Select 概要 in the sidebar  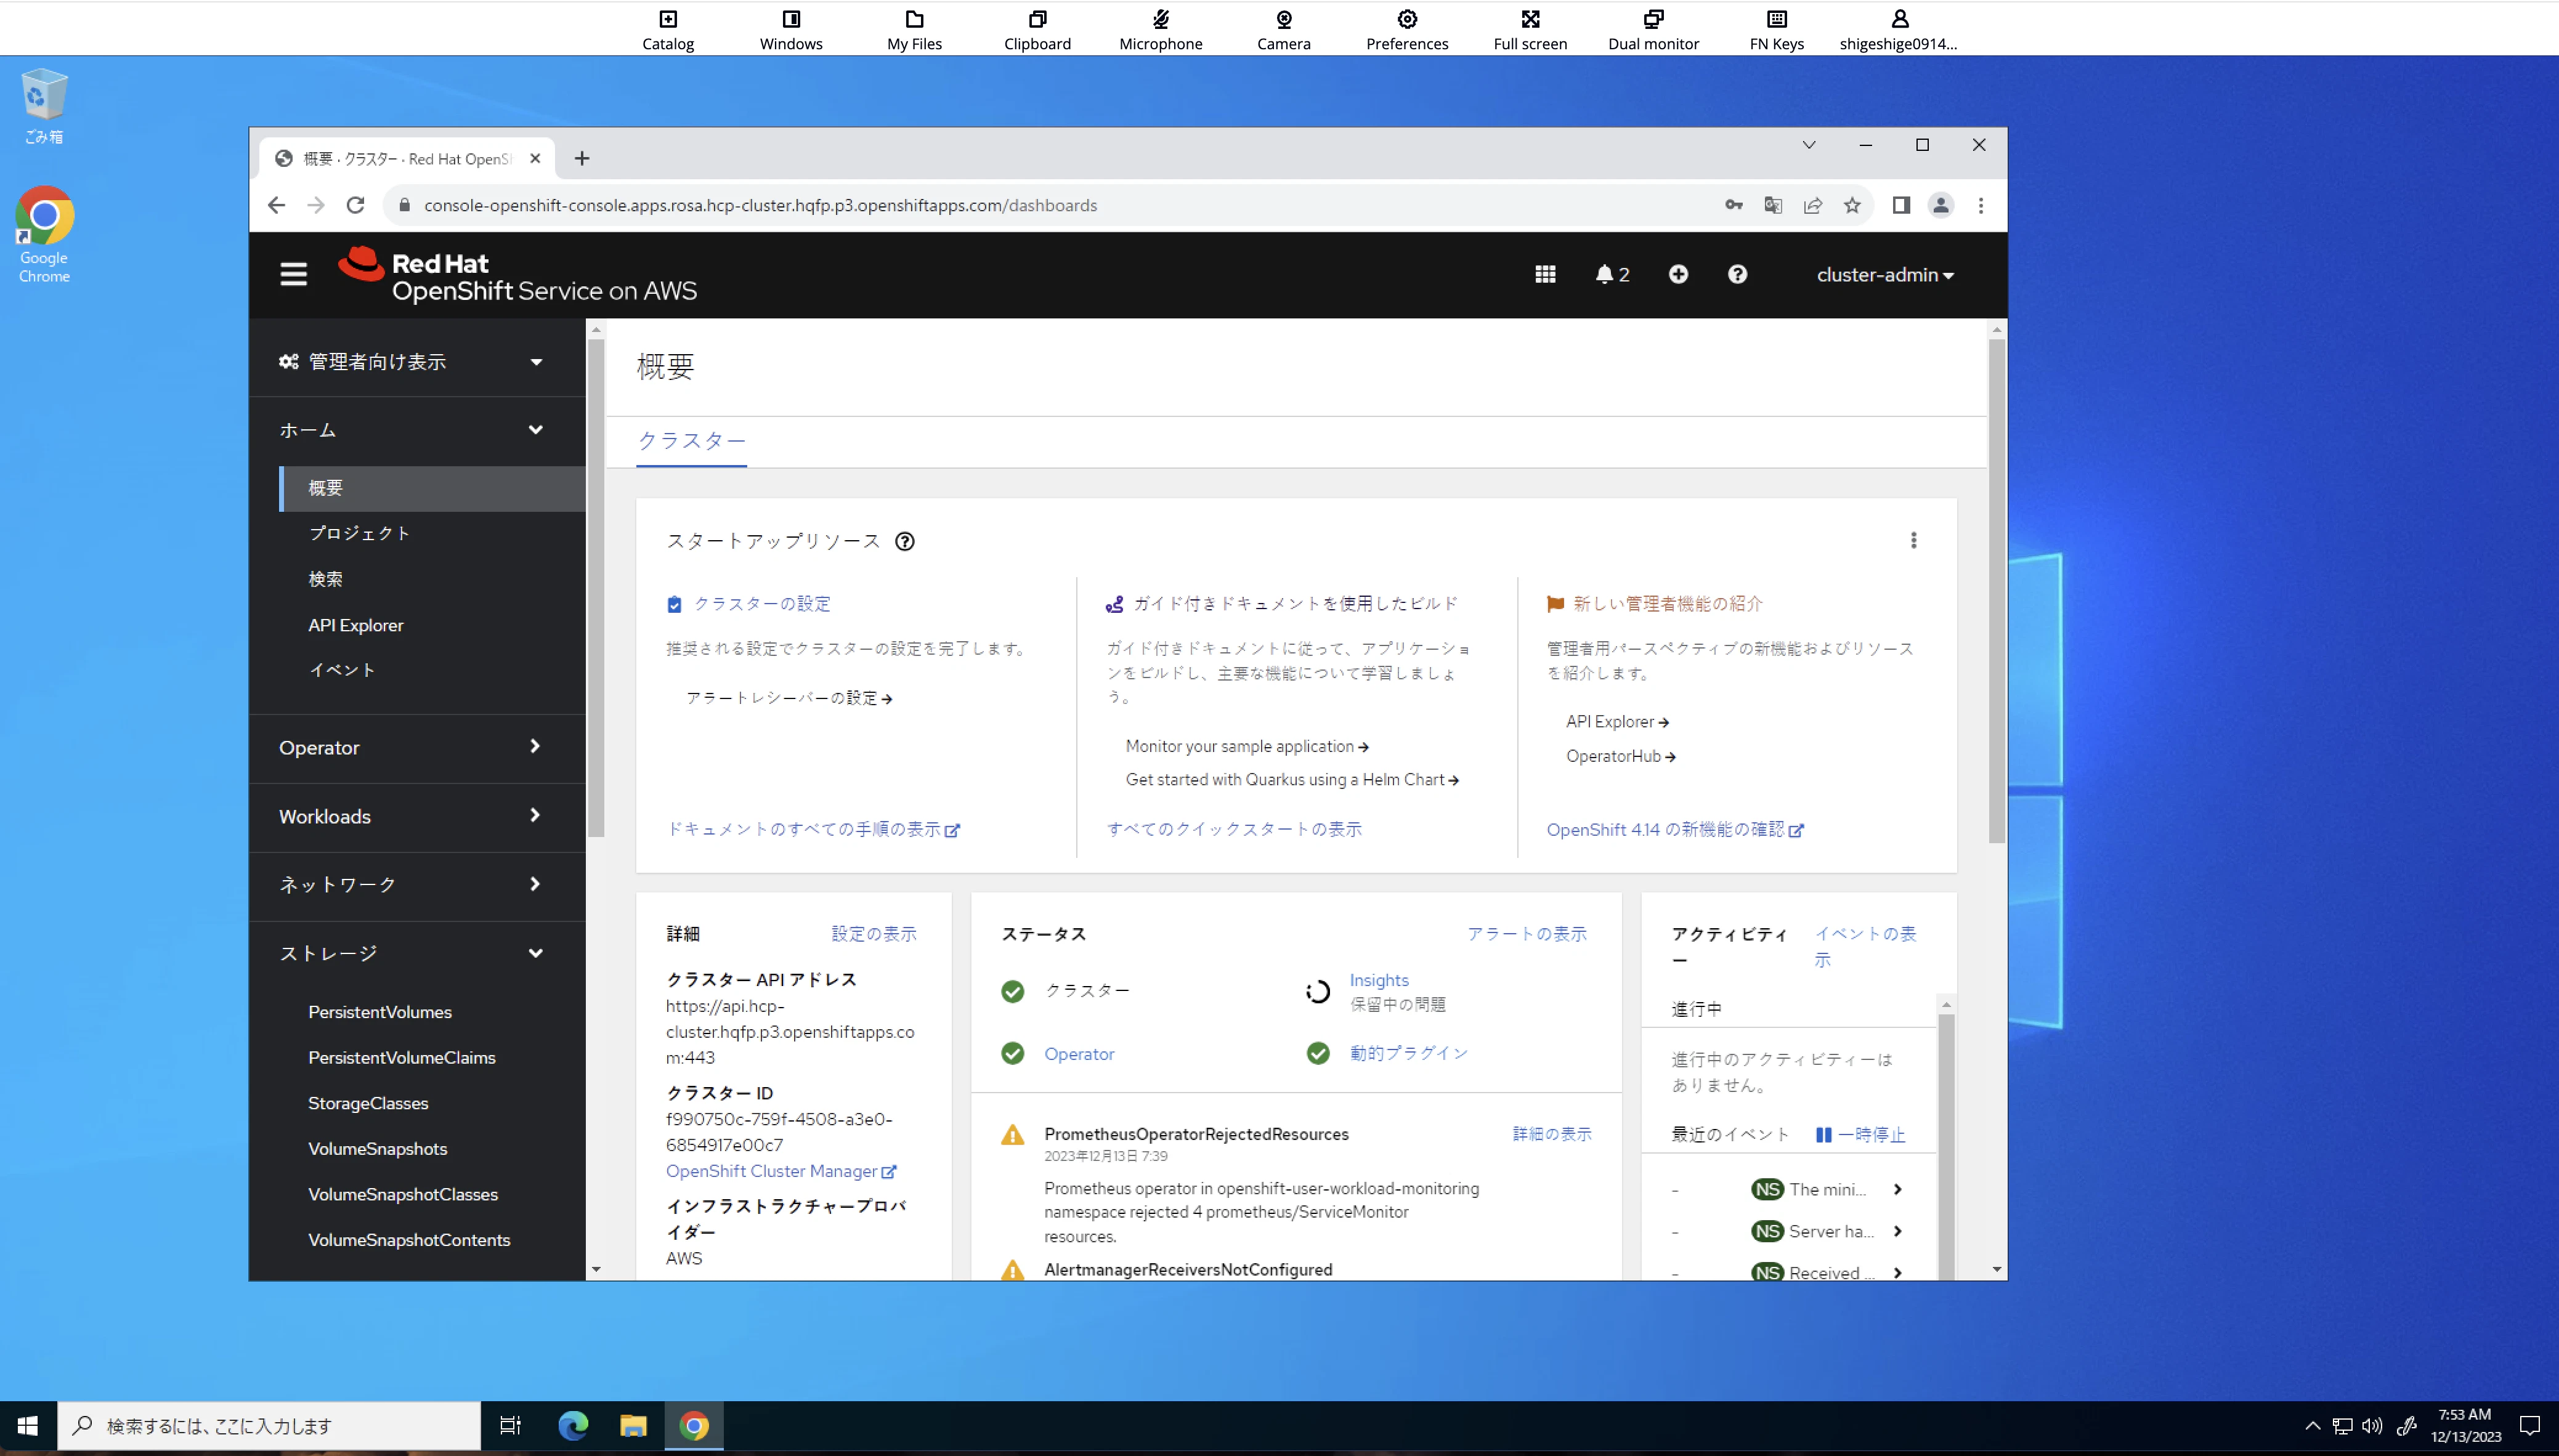click(x=432, y=488)
